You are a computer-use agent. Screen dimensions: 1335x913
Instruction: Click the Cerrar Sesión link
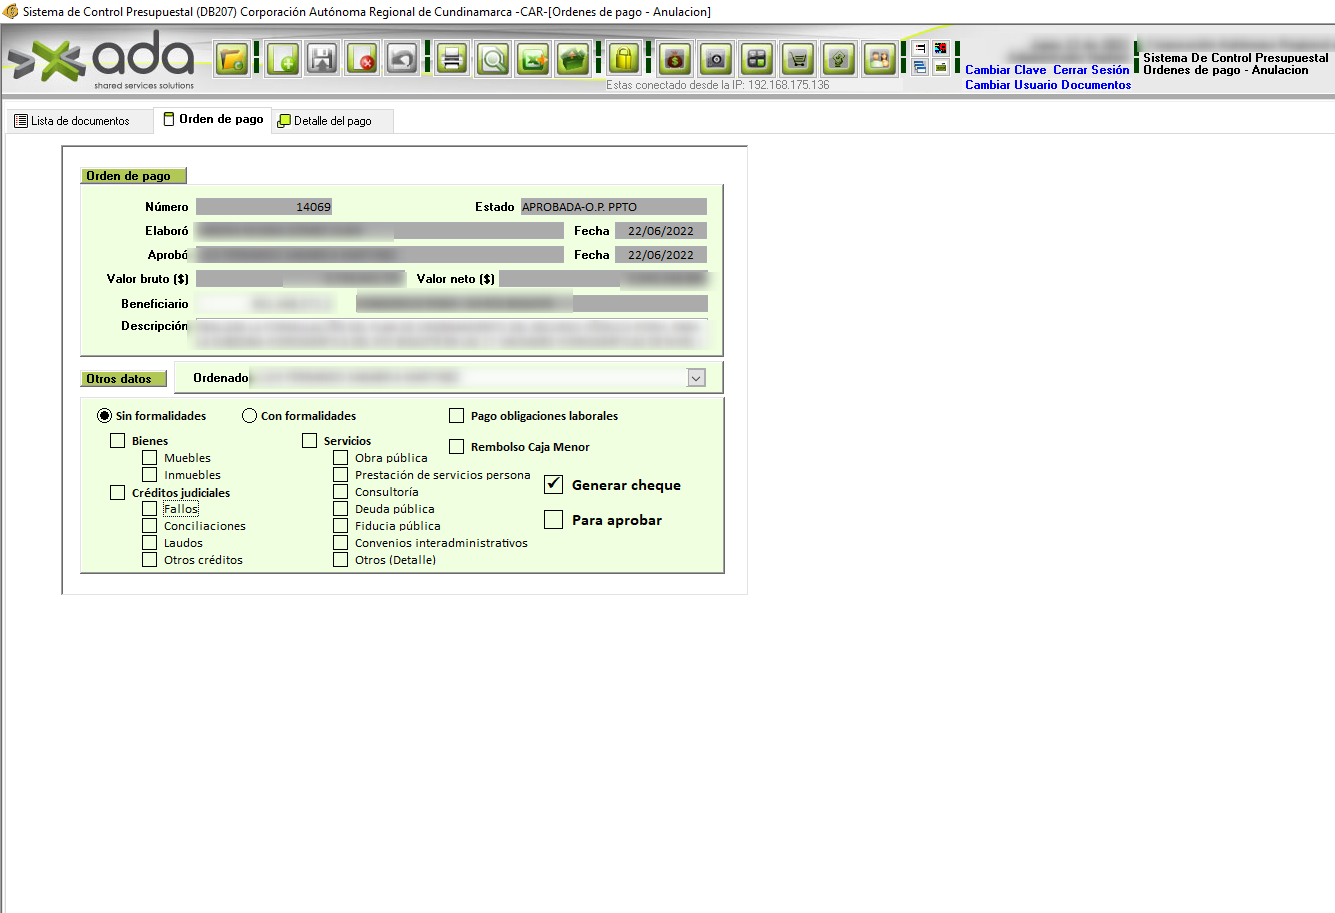1091,70
